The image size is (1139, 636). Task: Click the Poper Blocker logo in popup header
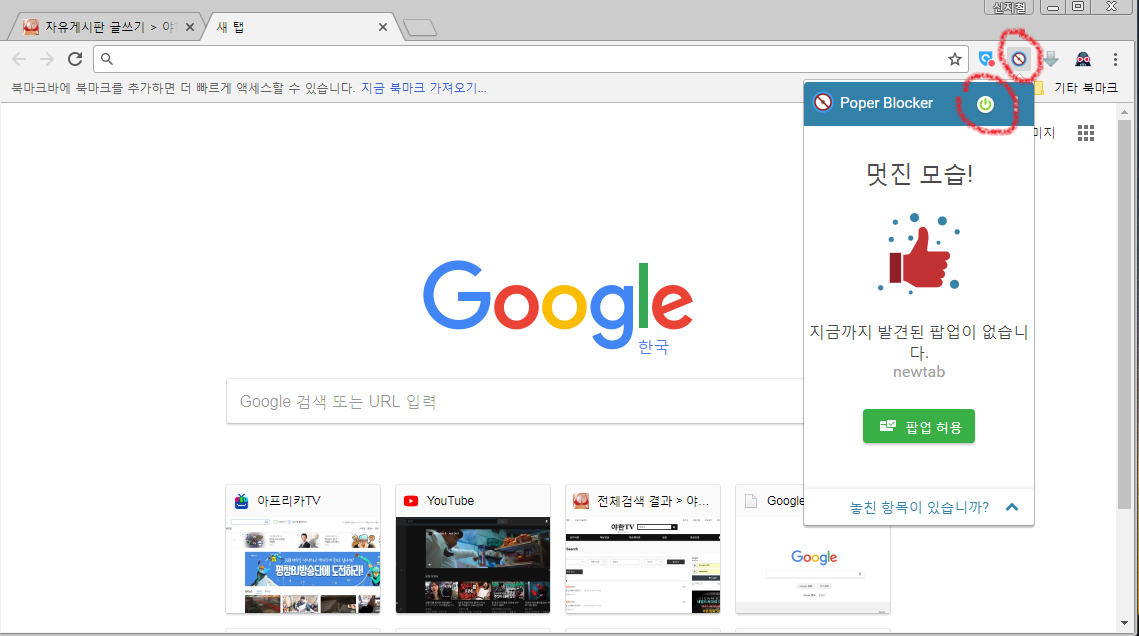click(823, 102)
